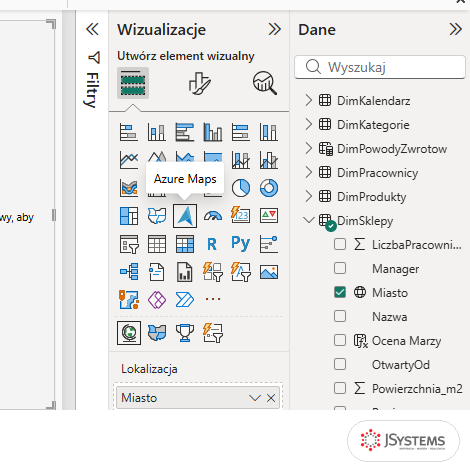
Task: Select the donut chart visual
Action: pyautogui.click(x=269, y=188)
